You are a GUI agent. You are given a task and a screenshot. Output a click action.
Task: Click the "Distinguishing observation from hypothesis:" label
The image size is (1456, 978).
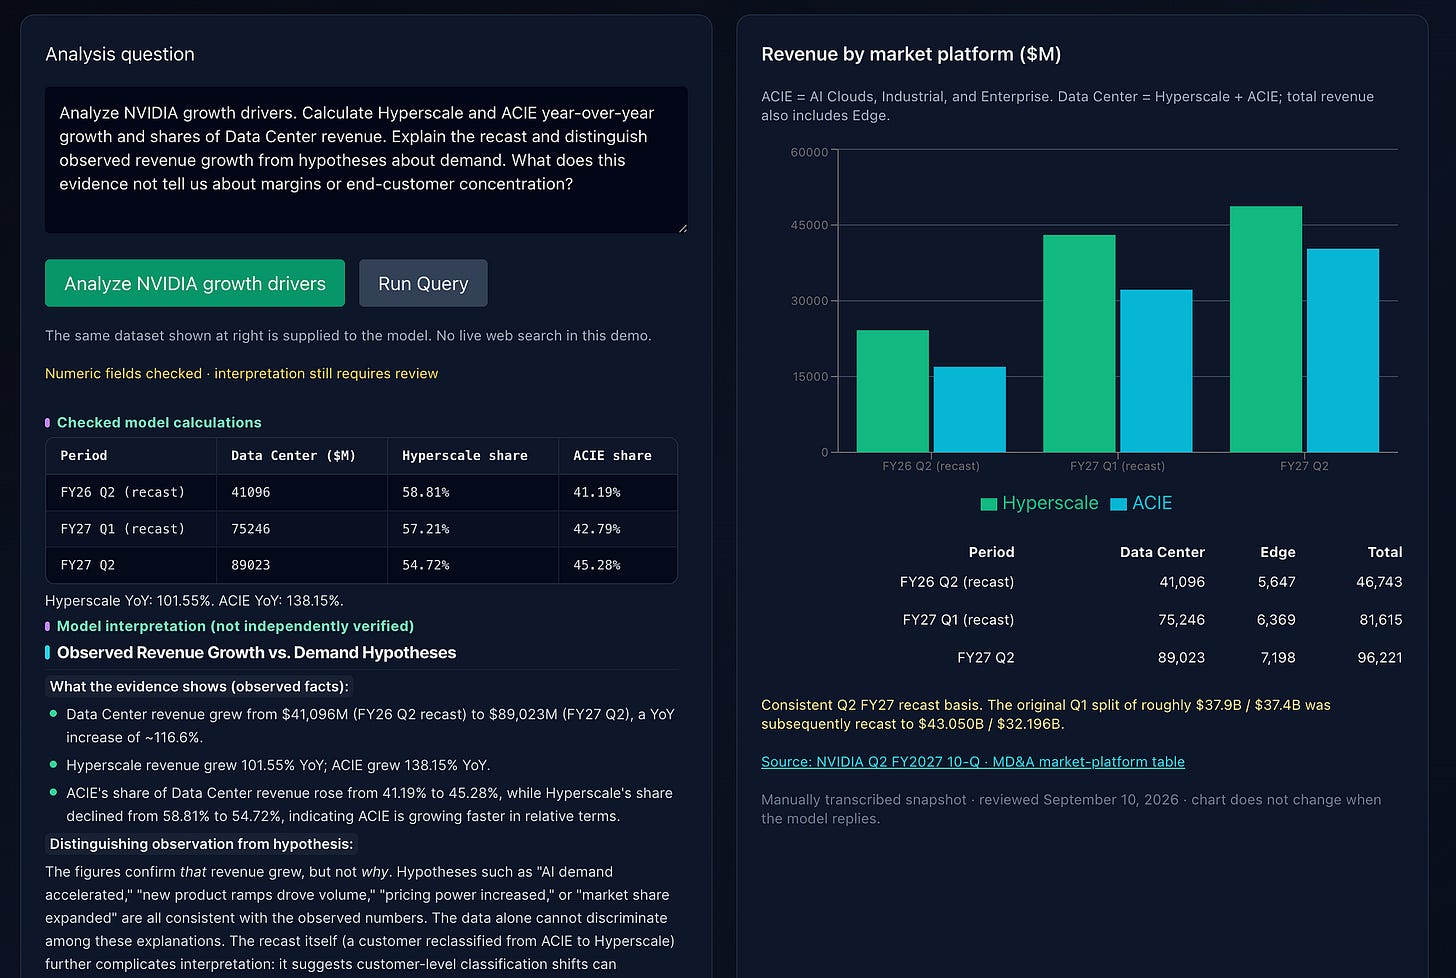point(201,844)
